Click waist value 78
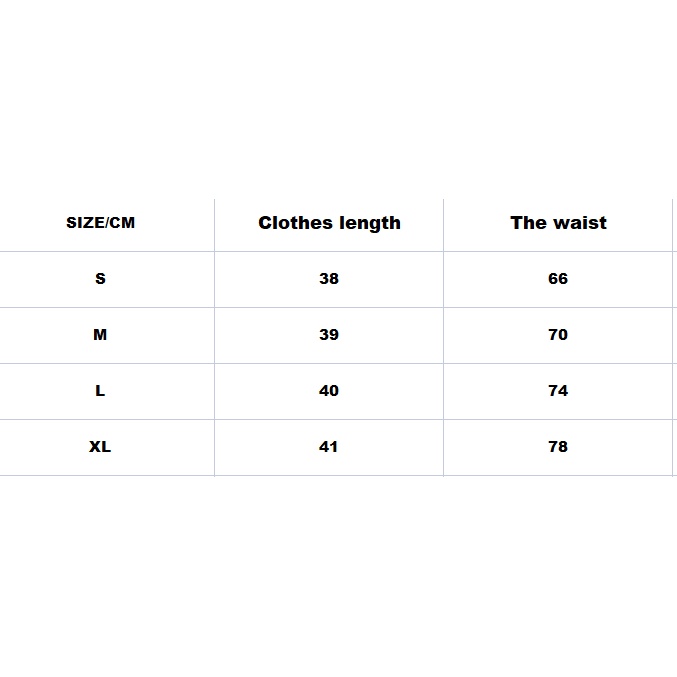This screenshot has height=677, width=677. pos(558,446)
